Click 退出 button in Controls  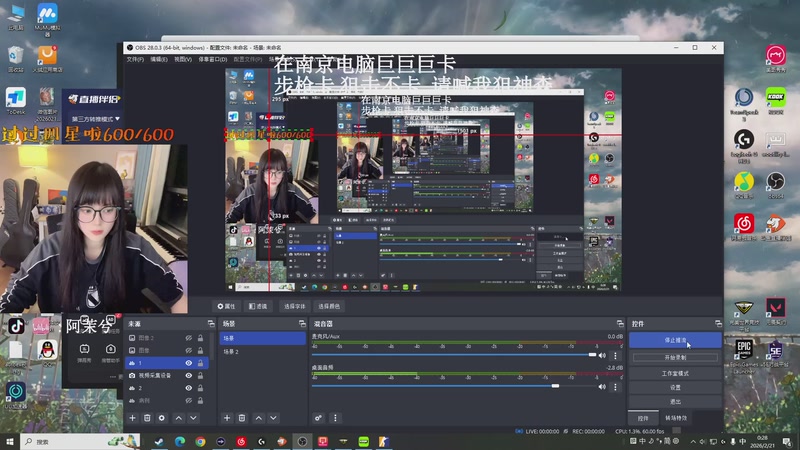pos(675,402)
